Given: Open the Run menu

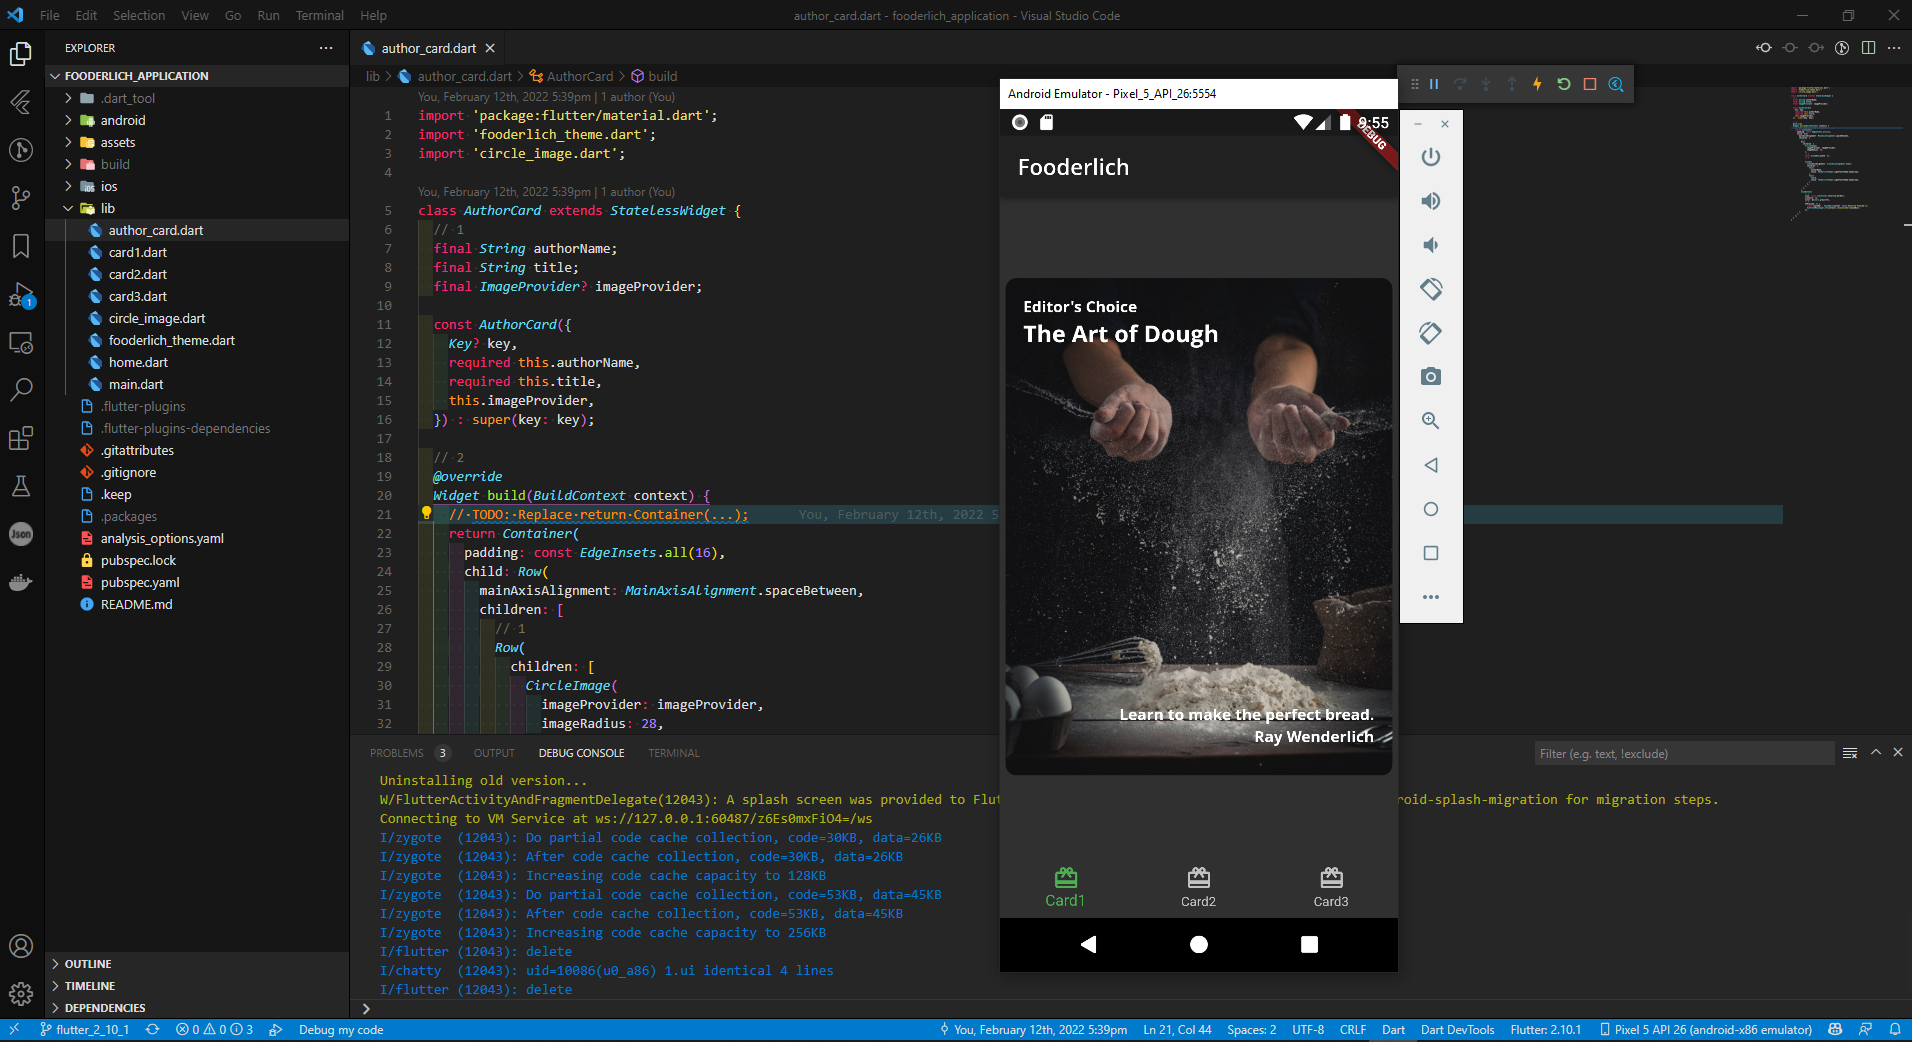Looking at the screenshot, I should tap(267, 15).
